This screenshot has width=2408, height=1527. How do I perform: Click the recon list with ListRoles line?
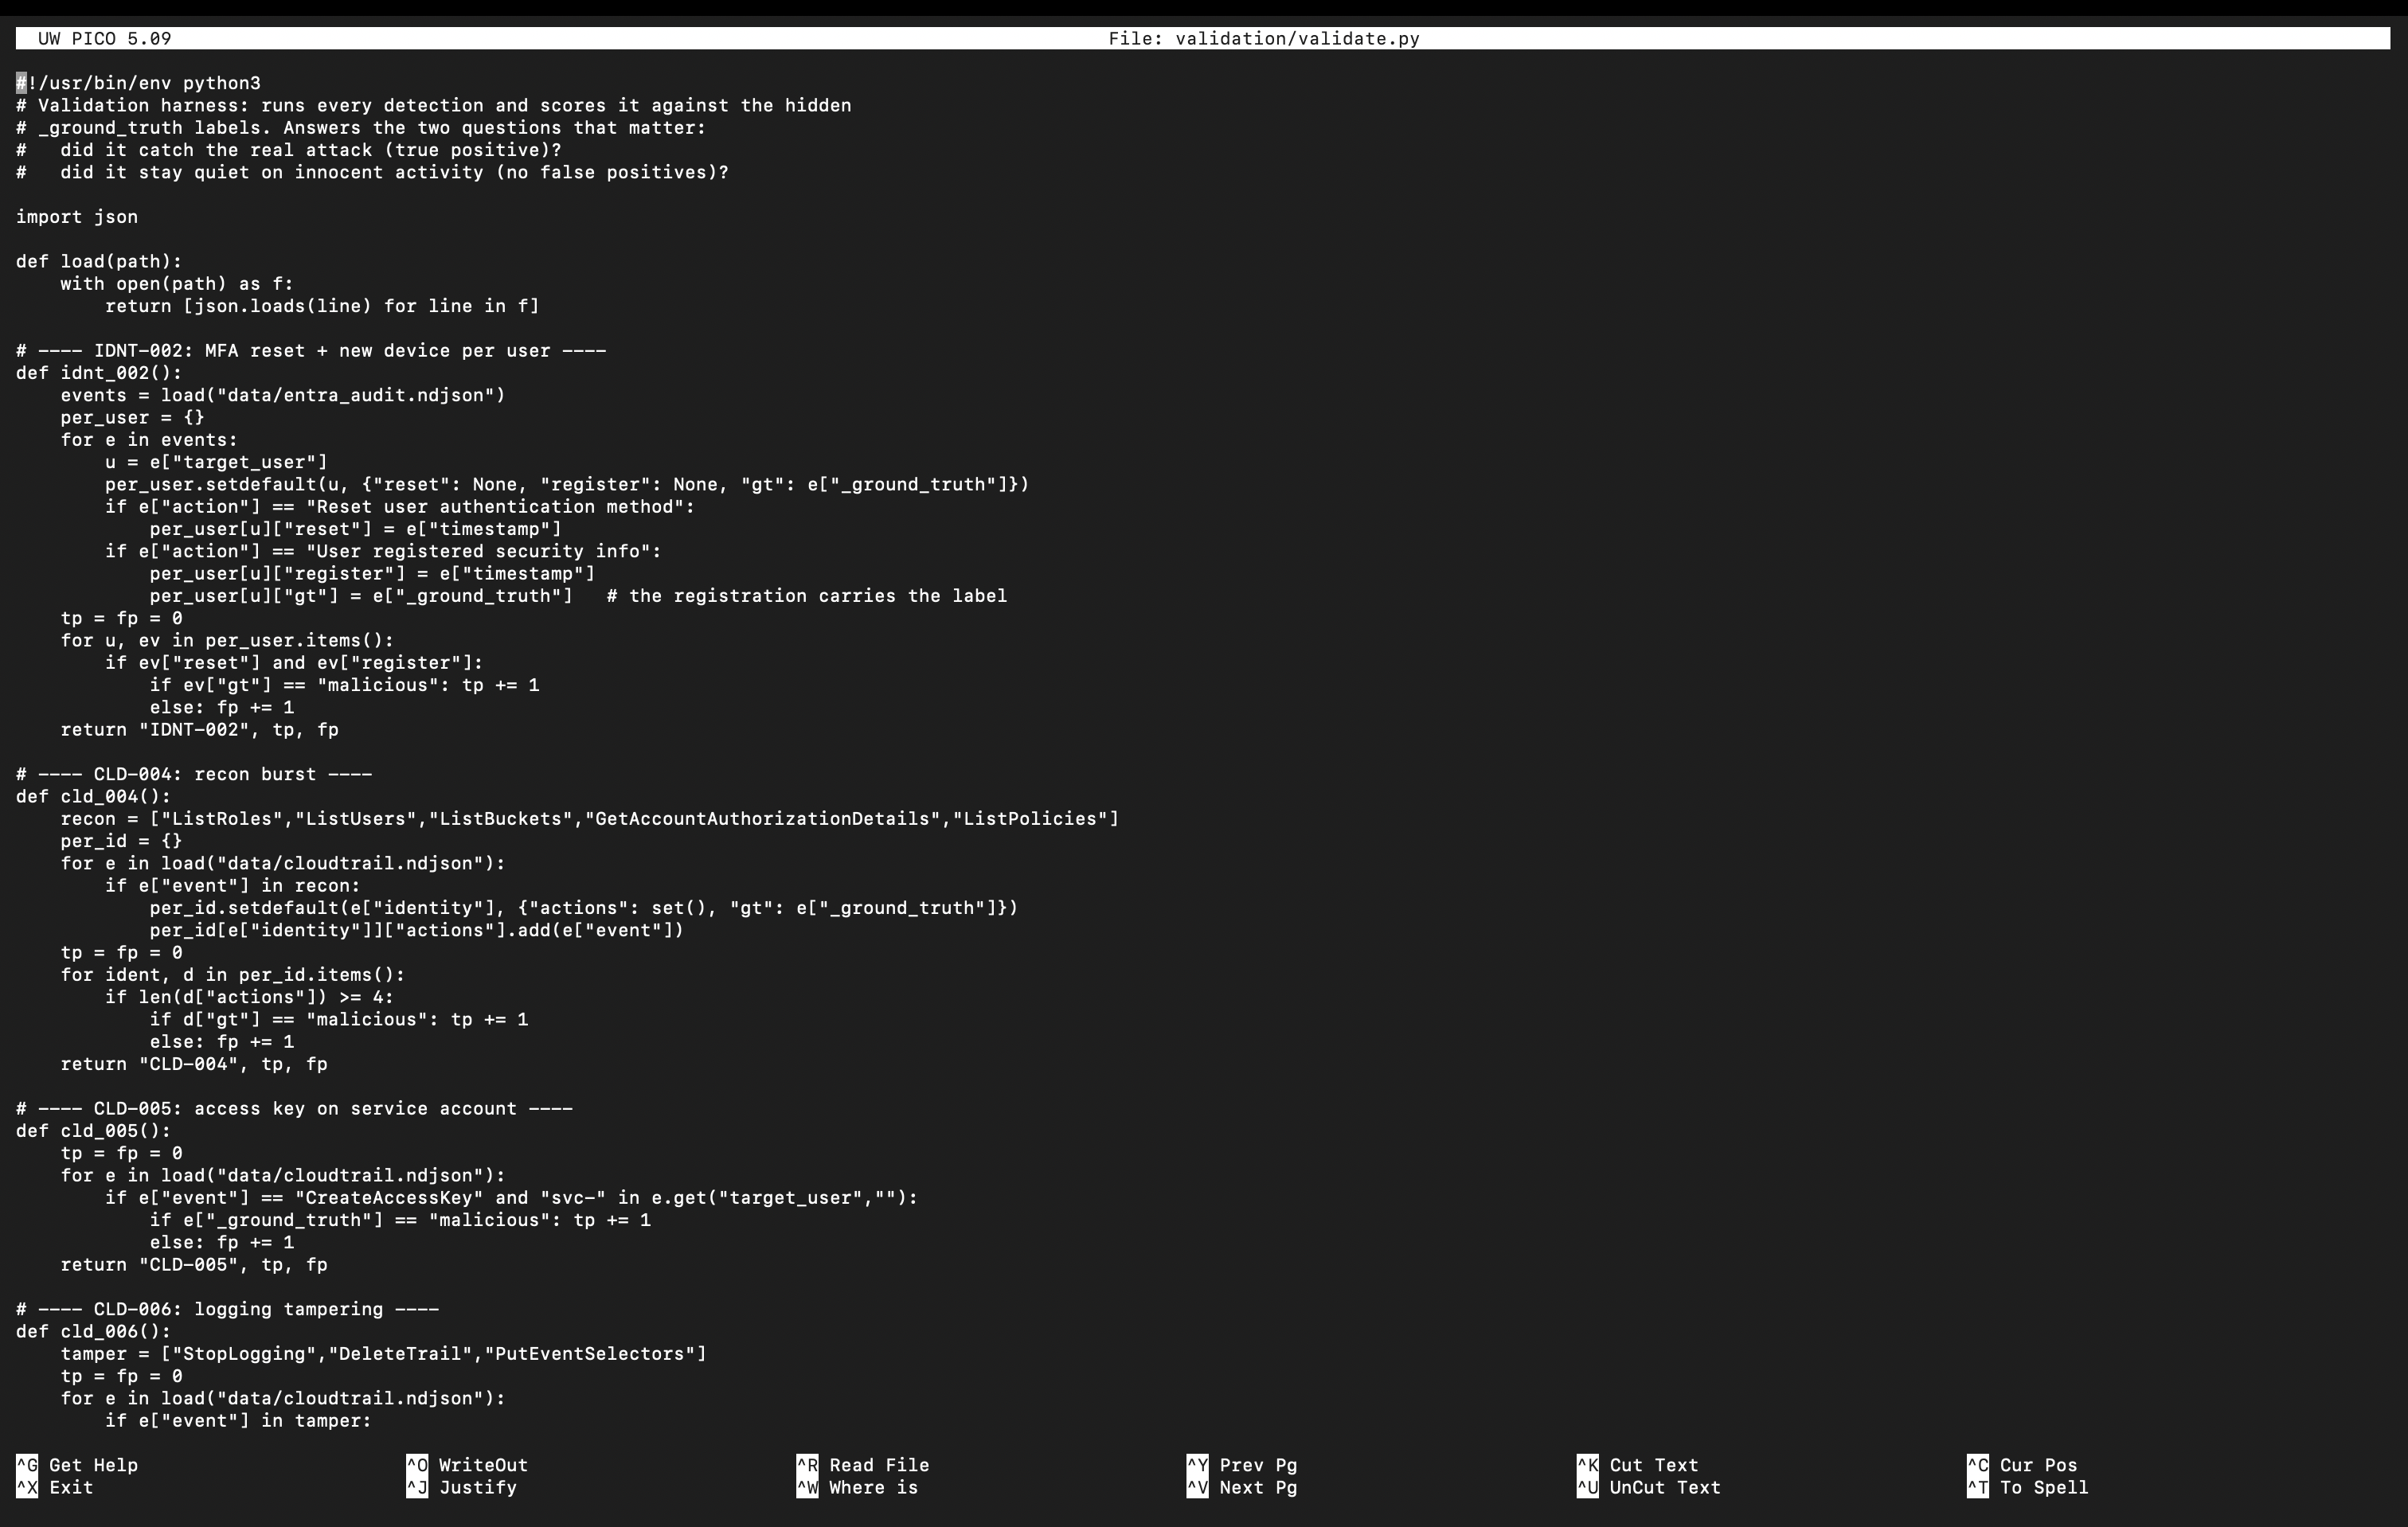590,819
